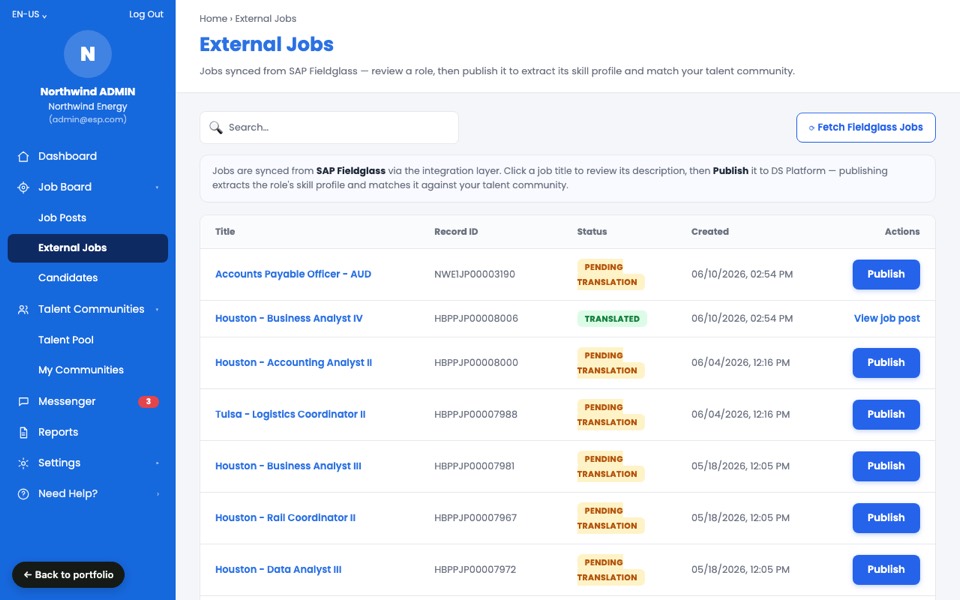Click the admin@esp.com email text
The width and height of the screenshot is (960, 600).
(88, 119)
